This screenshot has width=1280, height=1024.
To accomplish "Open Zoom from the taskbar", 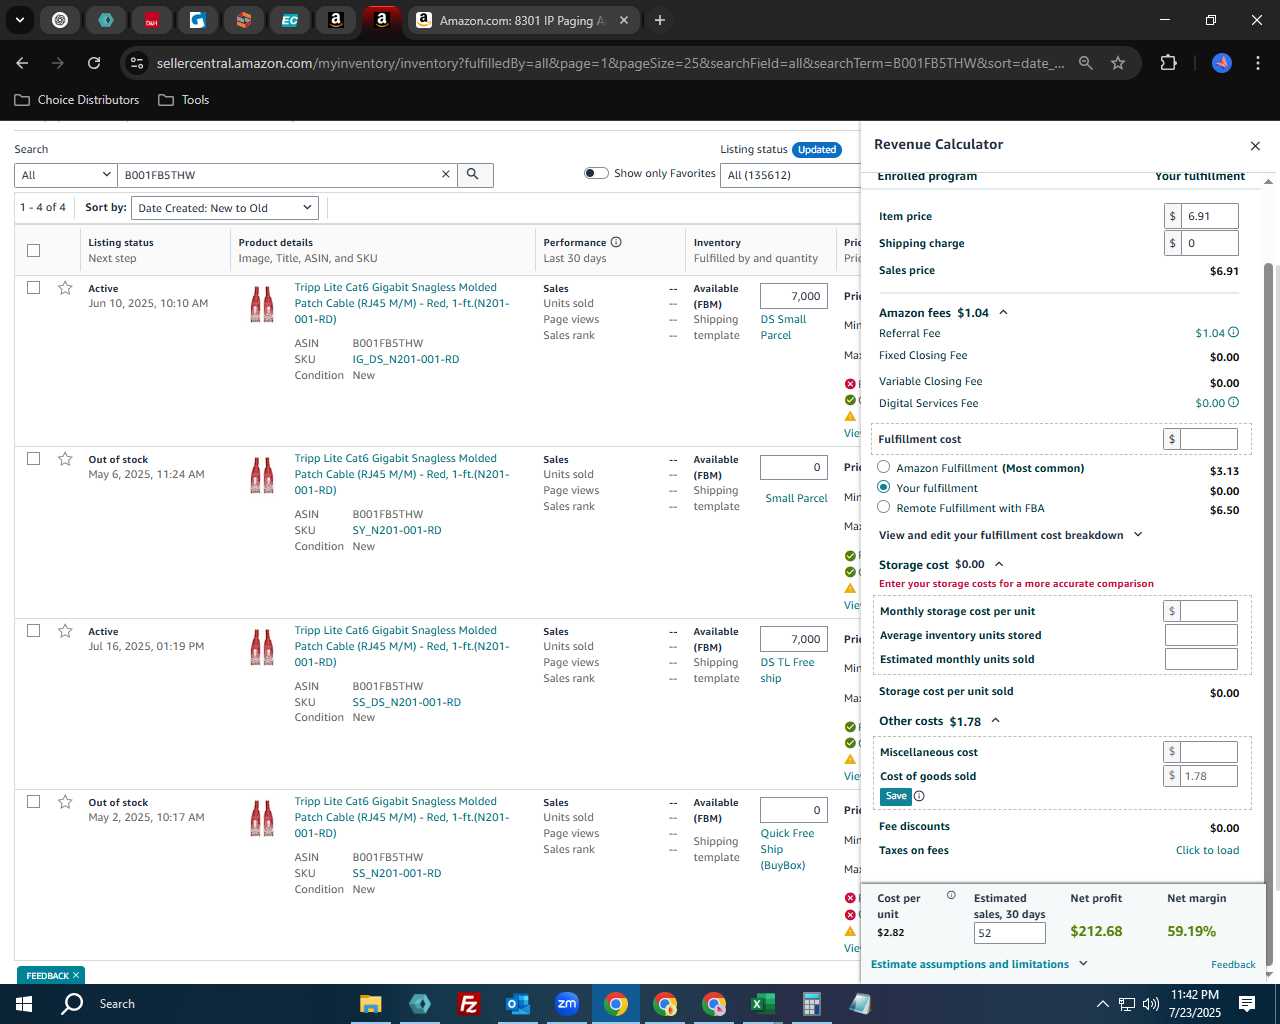I will 566,1004.
